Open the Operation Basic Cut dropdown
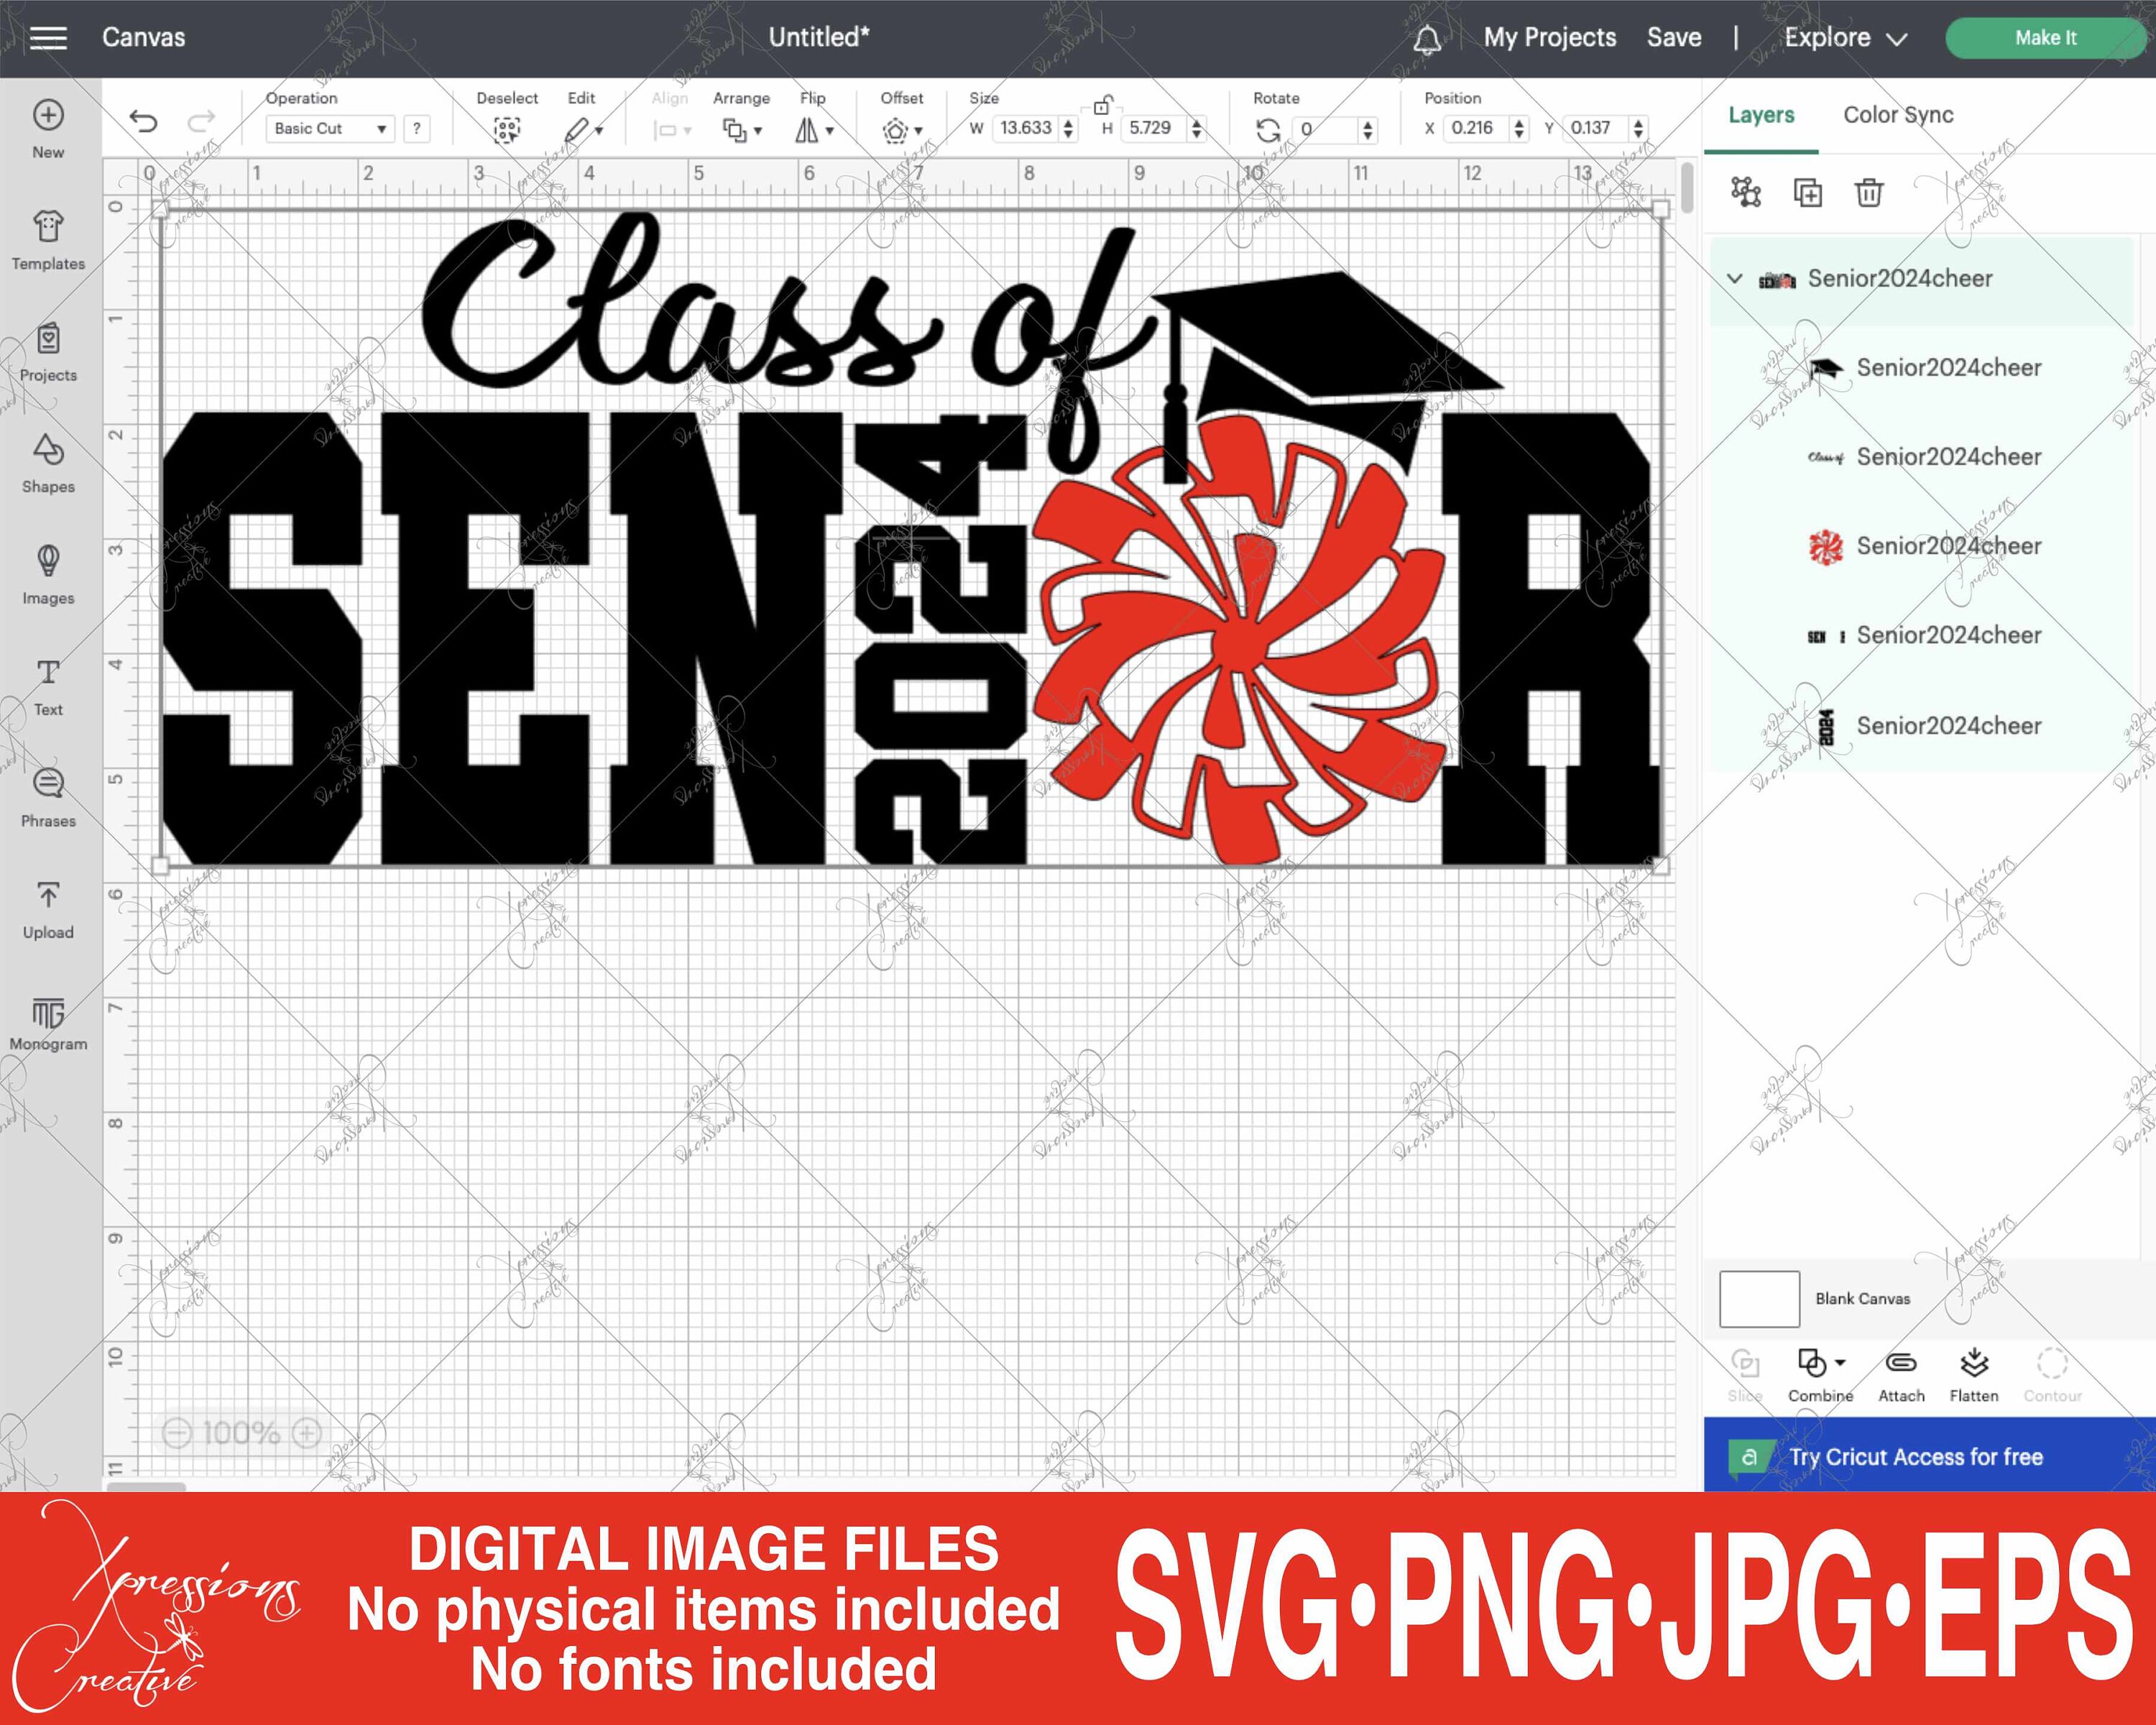The image size is (2156, 1725). click(330, 128)
